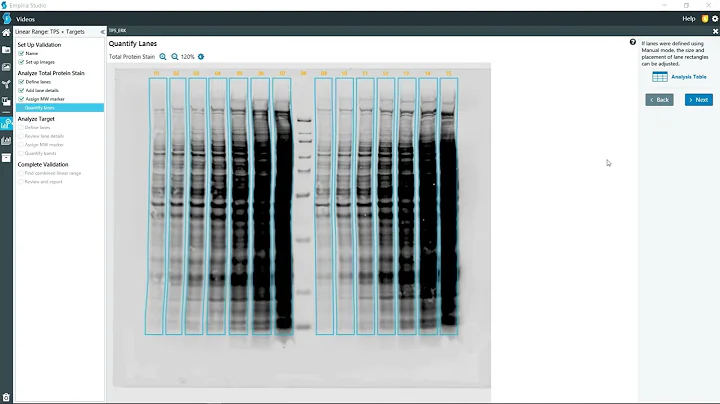Open image display settings gear next to 120%
This screenshot has width=720, height=404.
pos(201,57)
